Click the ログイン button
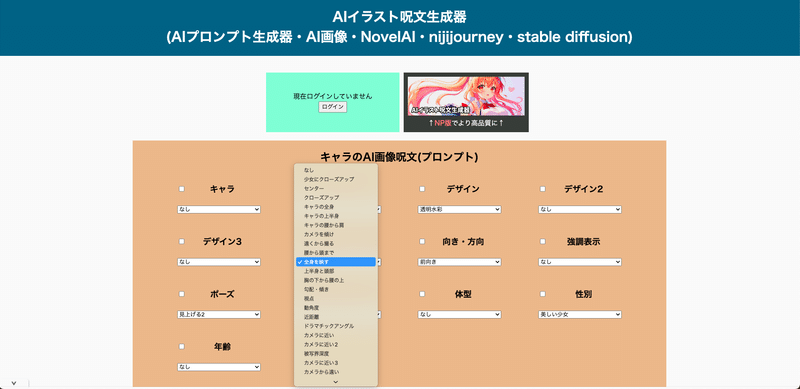800x389 pixels. coord(333,107)
